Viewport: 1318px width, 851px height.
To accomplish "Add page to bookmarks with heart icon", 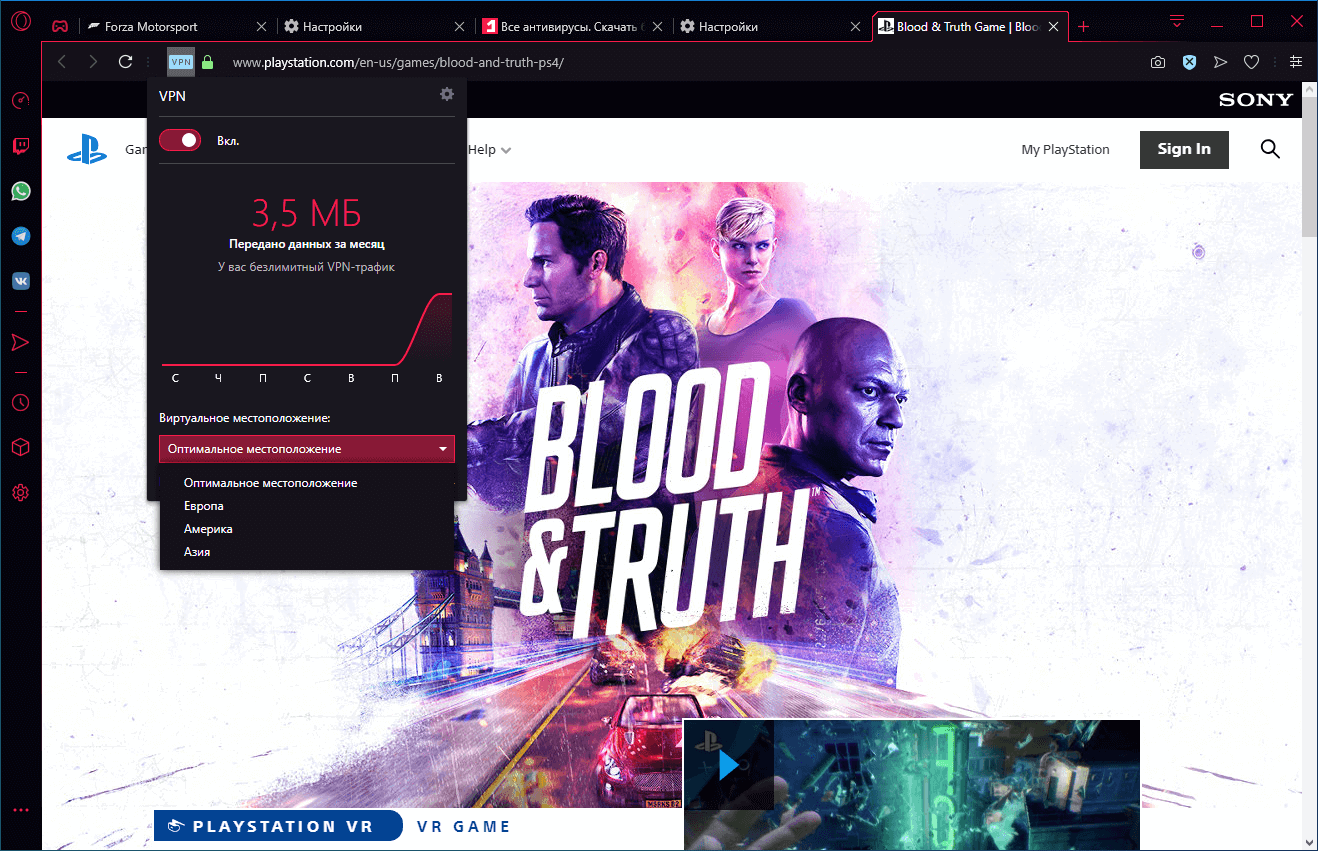I will 1251,62.
